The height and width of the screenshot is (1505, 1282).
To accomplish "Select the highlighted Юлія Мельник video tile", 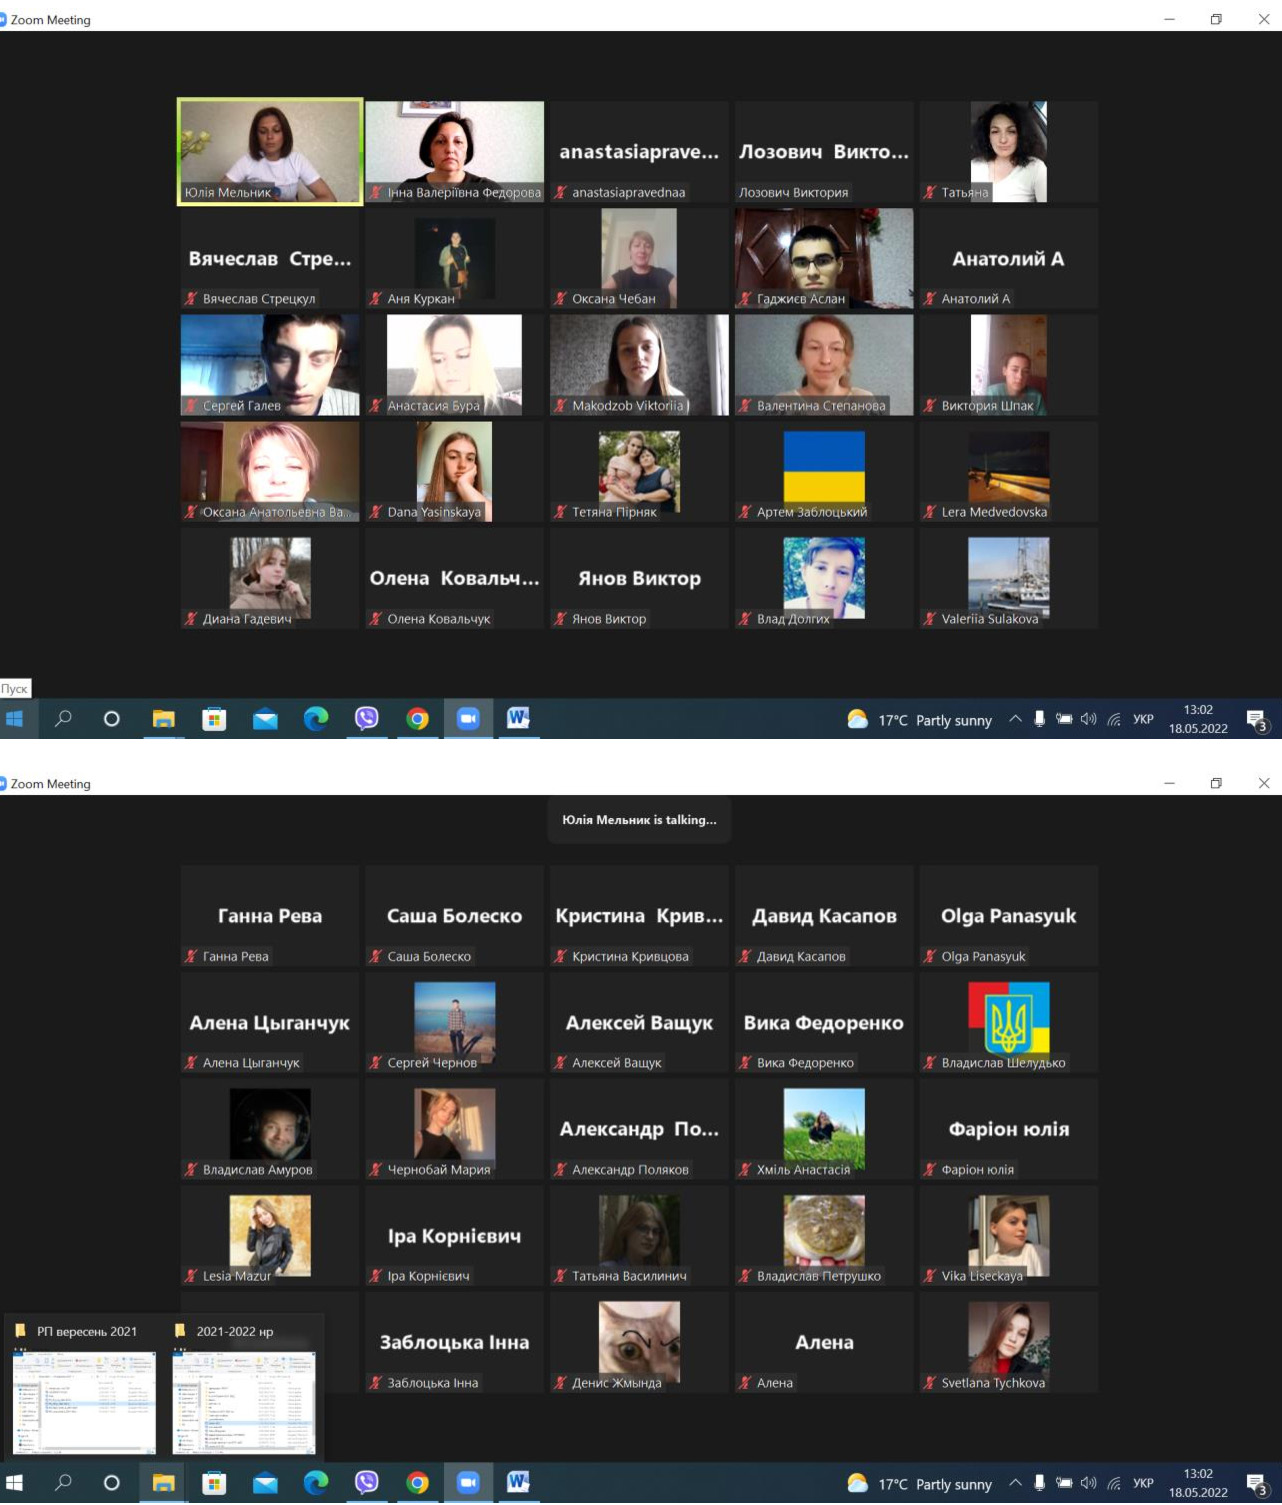I will coord(270,151).
